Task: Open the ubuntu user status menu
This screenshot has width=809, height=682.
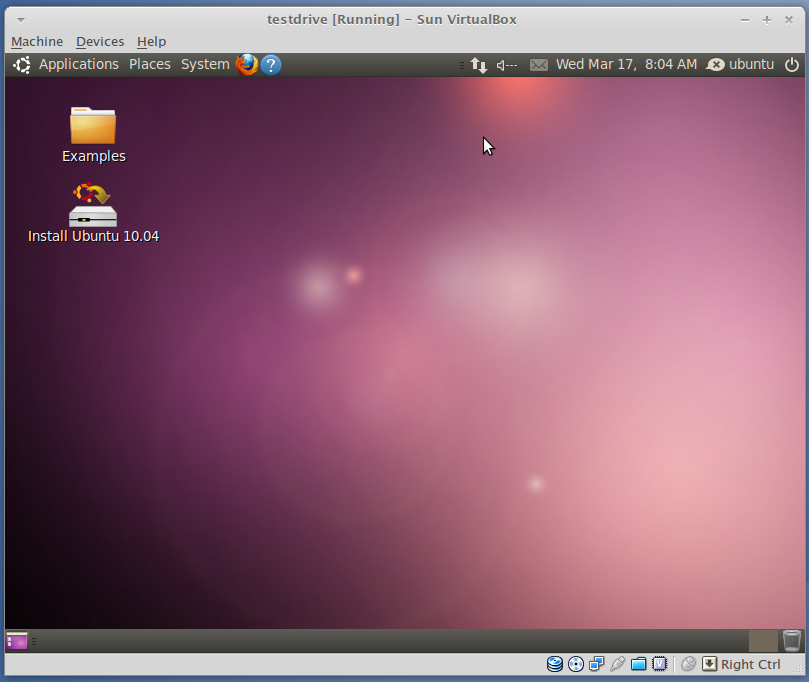Action: [x=740, y=64]
